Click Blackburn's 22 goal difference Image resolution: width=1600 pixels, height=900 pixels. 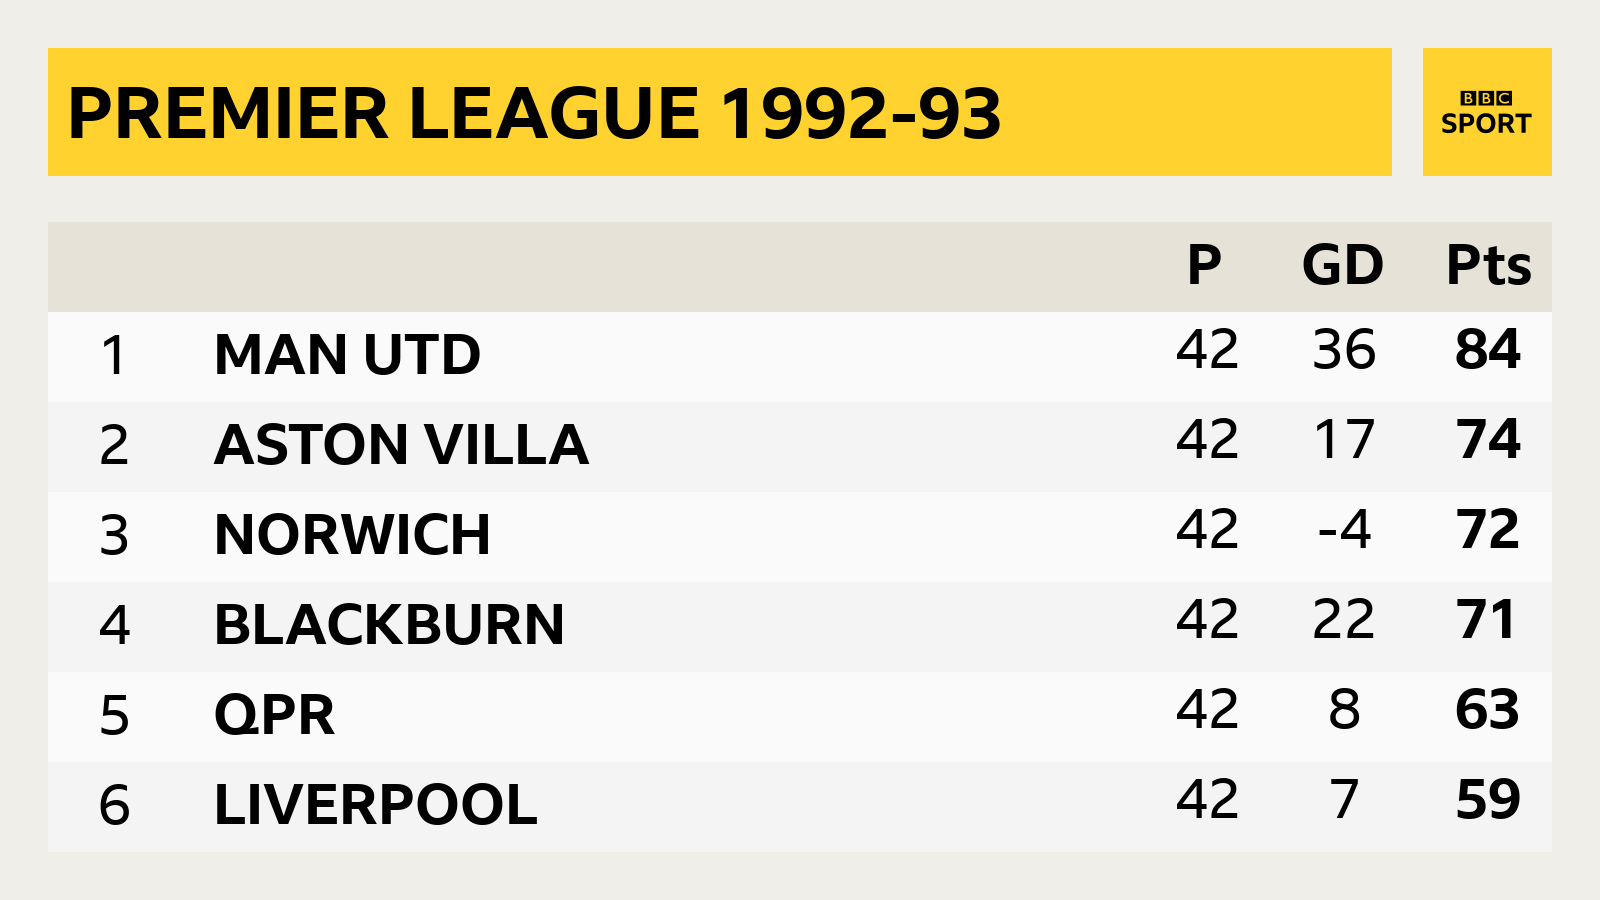[1343, 619]
